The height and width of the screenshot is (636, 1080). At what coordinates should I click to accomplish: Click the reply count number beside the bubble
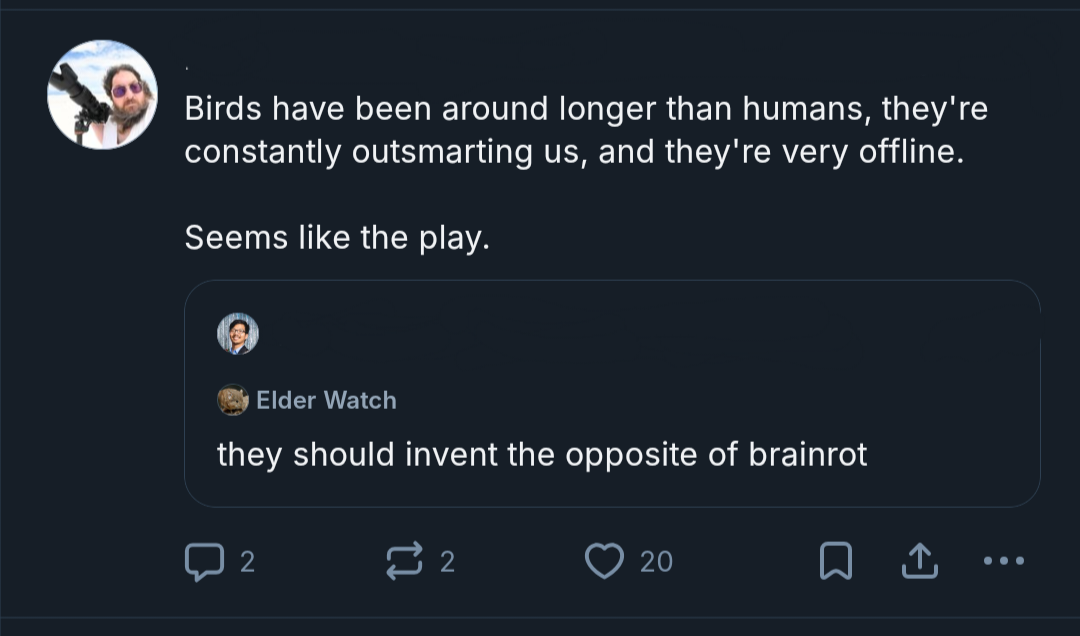tap(248, 562)
